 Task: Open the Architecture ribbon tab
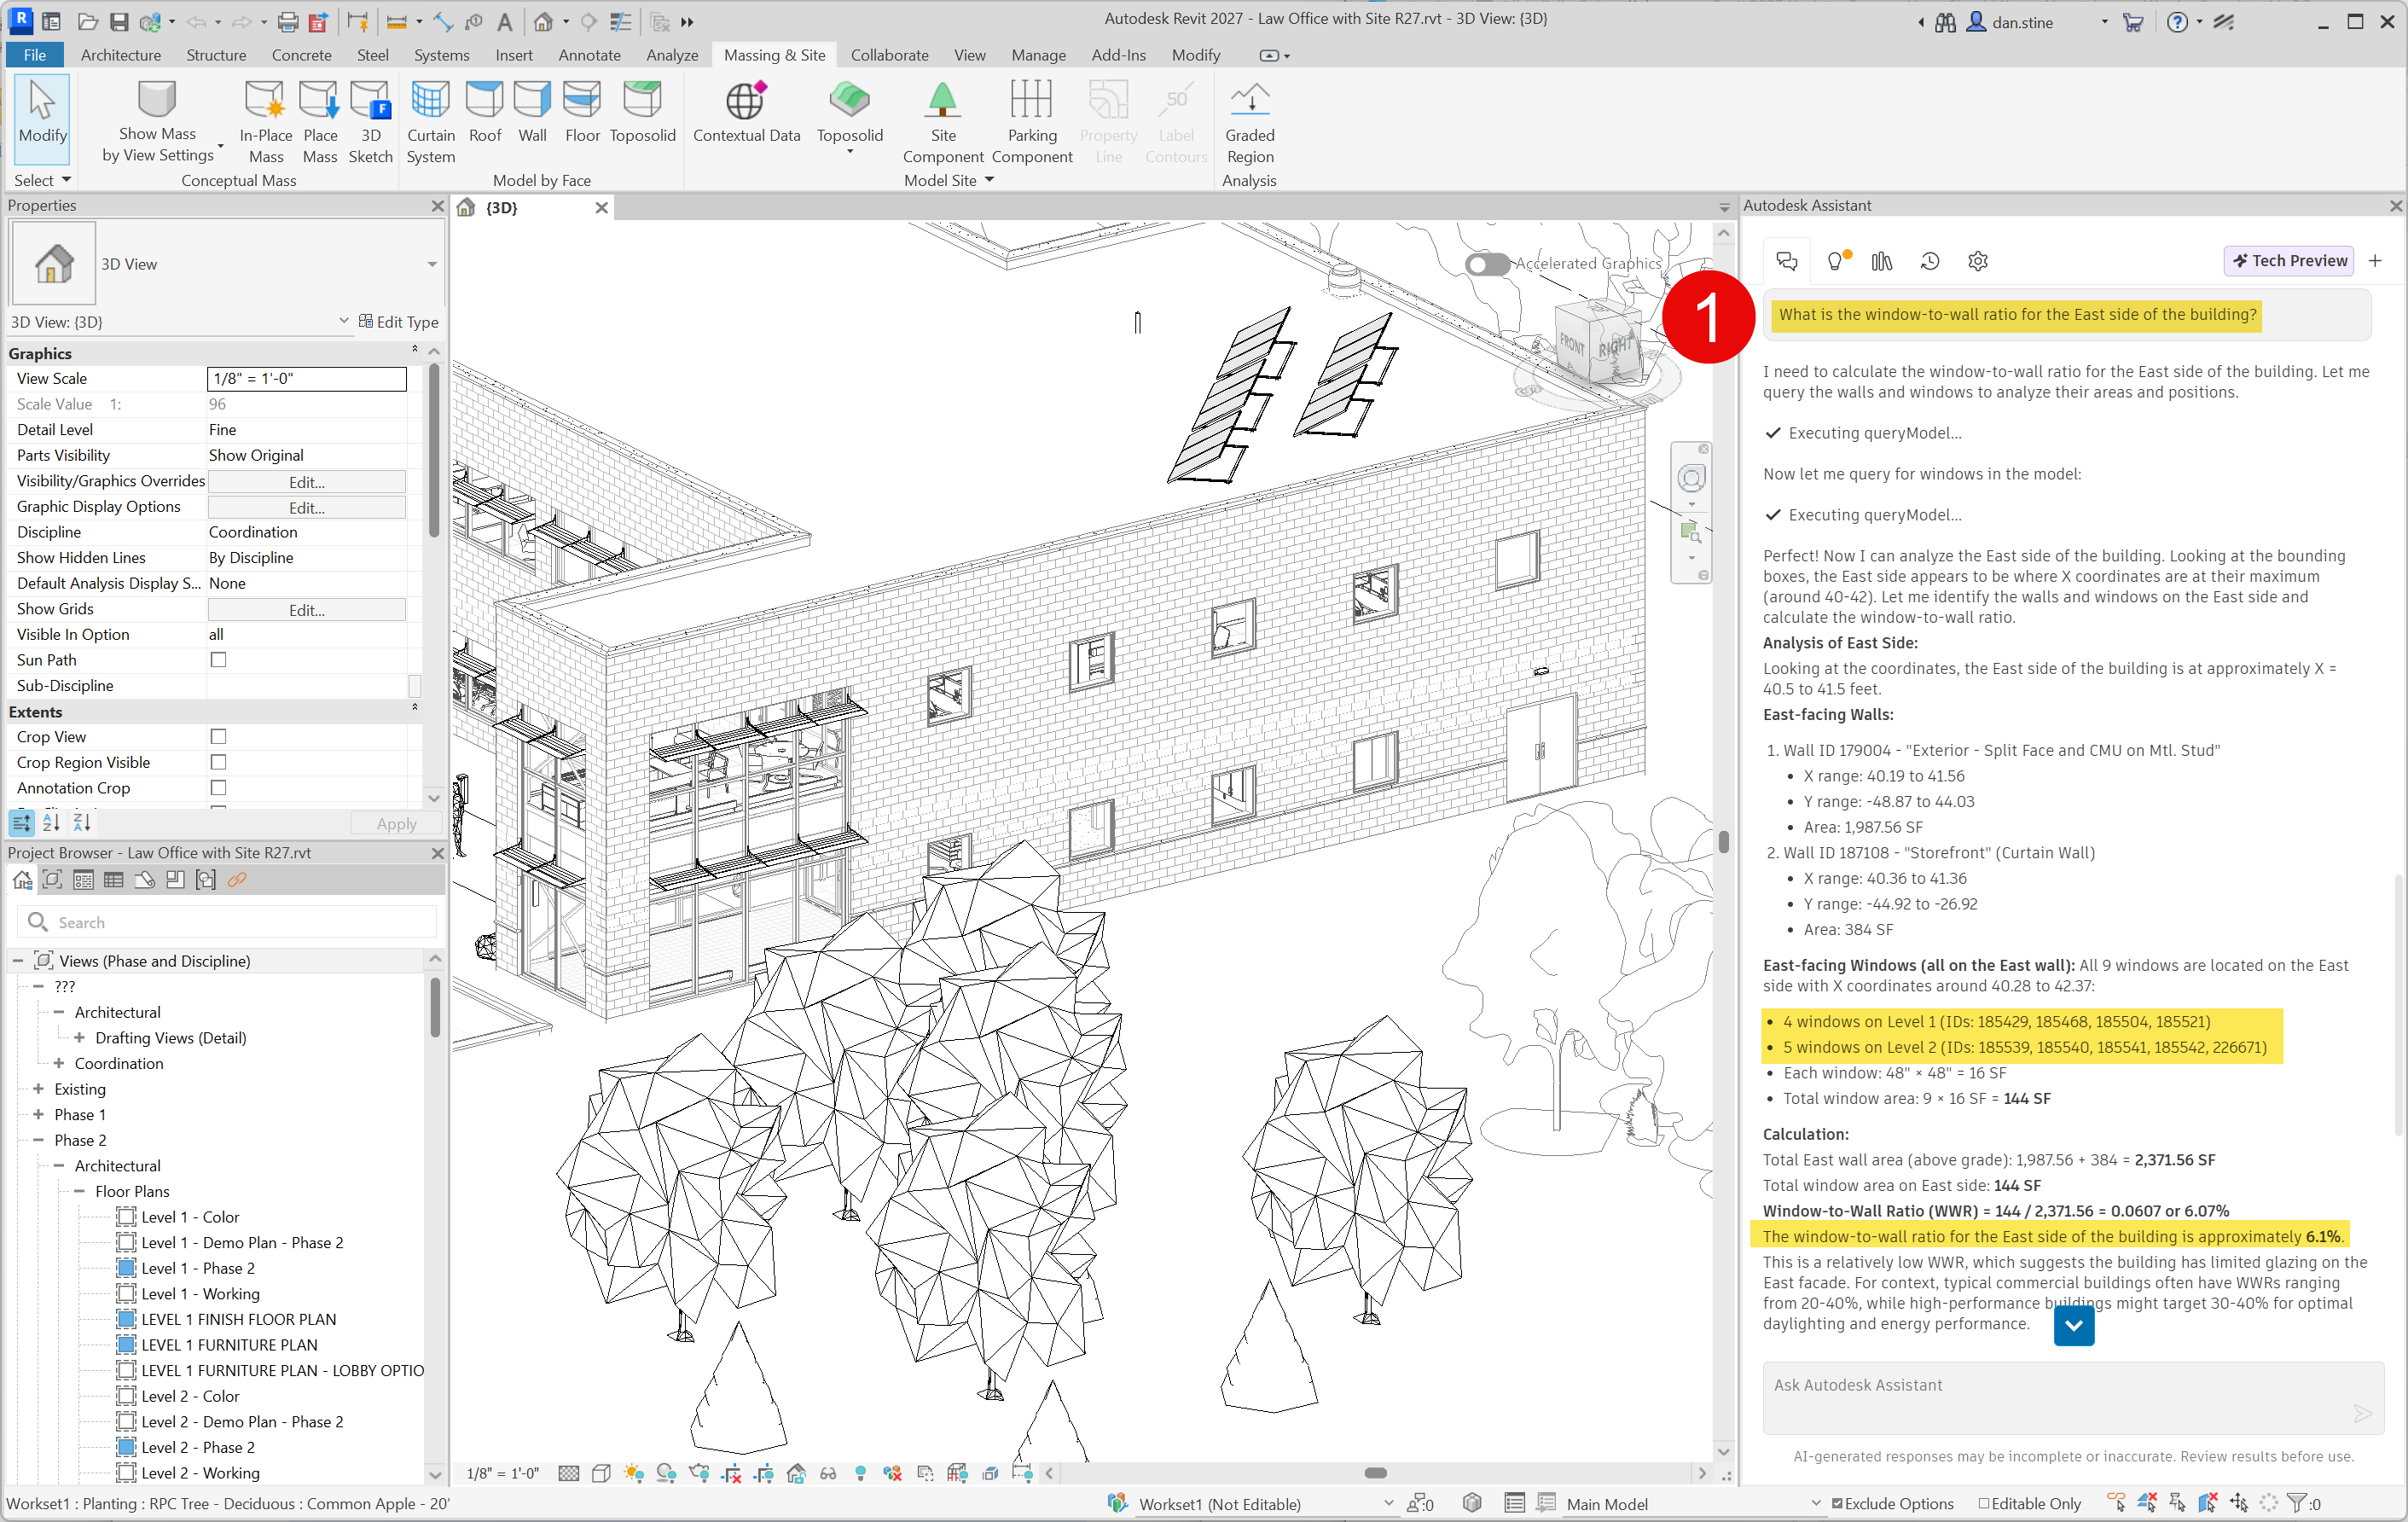(121, 55)
